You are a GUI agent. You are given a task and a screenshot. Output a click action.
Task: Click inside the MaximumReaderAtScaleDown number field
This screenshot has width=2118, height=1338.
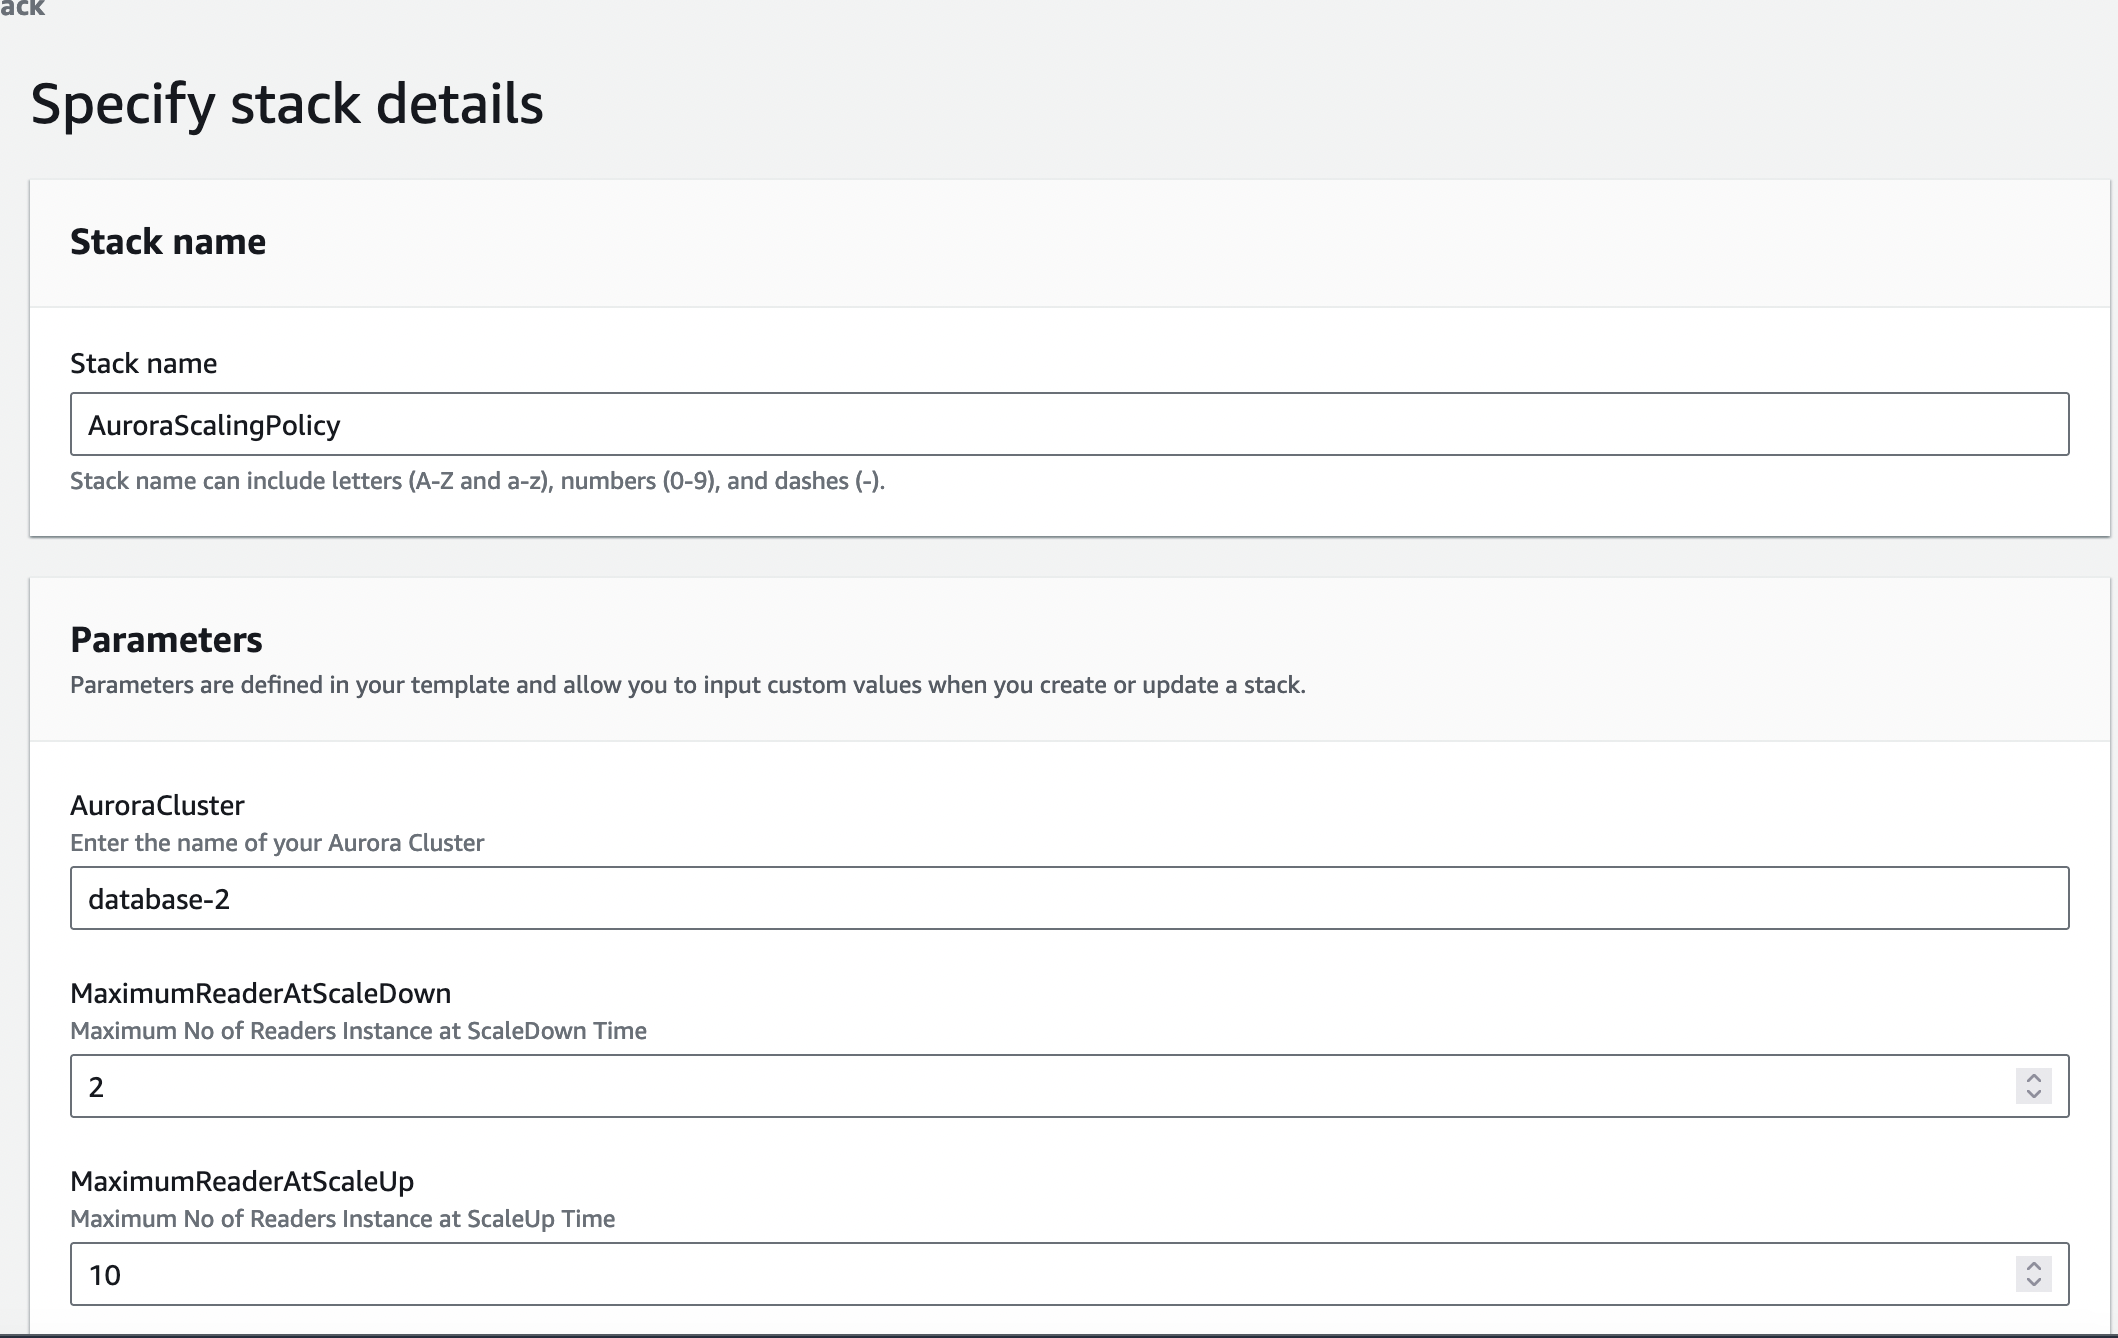[1040, 1087]
